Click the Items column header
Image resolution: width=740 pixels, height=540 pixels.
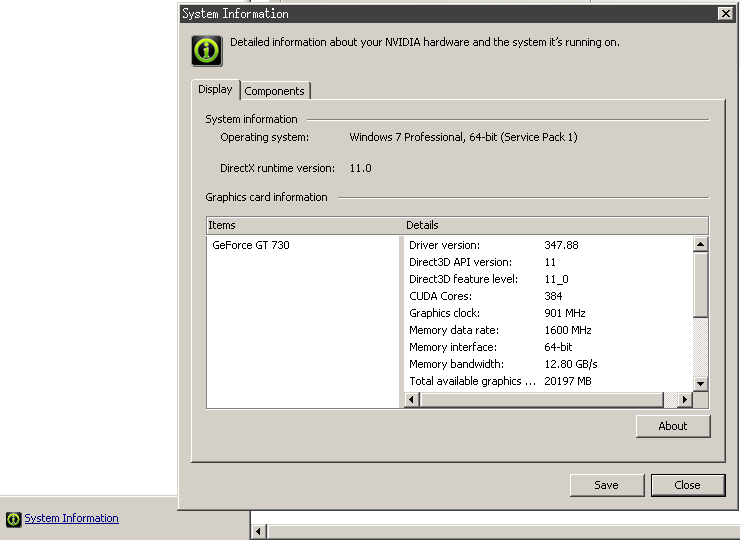(305, 225)
